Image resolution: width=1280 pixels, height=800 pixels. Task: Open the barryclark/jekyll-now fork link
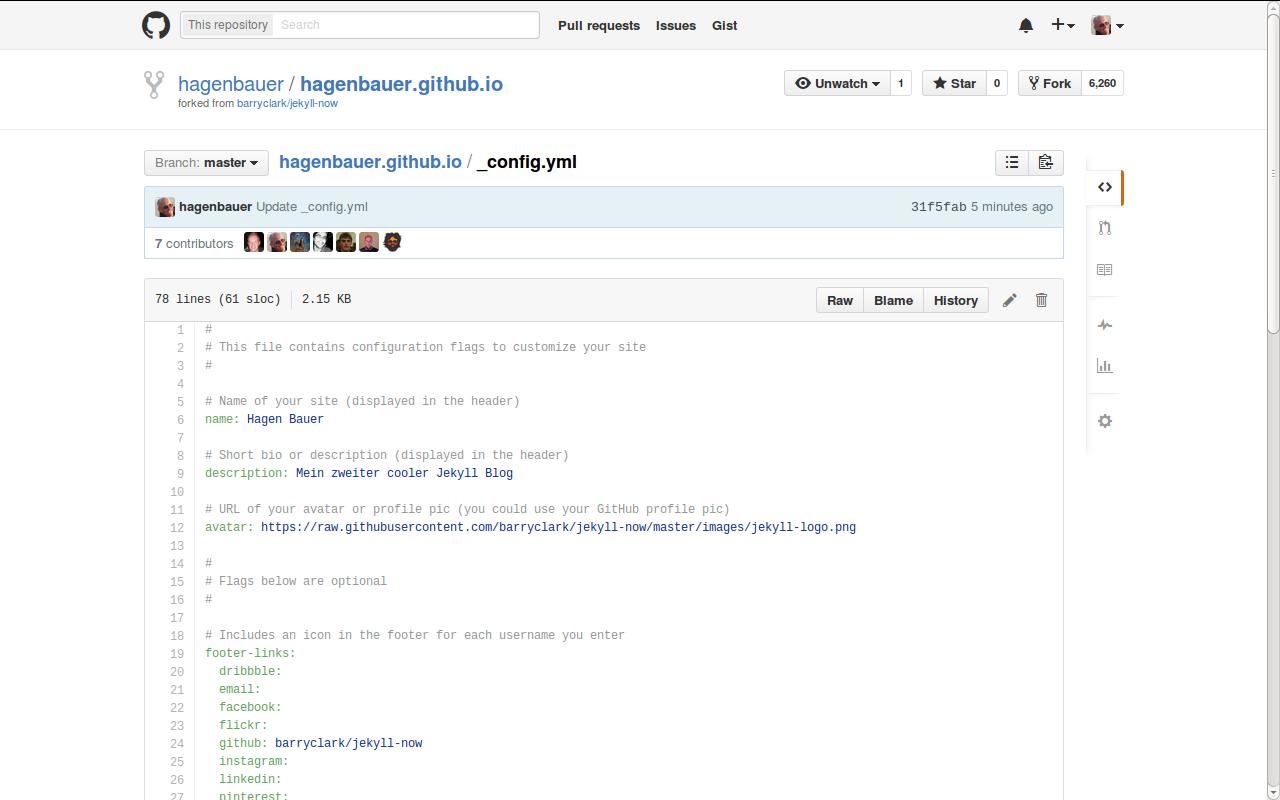click(288, 103)
